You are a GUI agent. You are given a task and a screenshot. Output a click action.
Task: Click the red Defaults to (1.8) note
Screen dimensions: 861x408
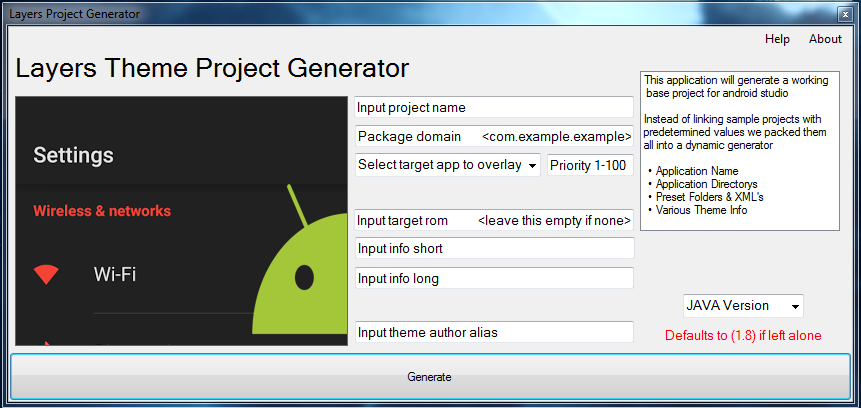[743, 335]
